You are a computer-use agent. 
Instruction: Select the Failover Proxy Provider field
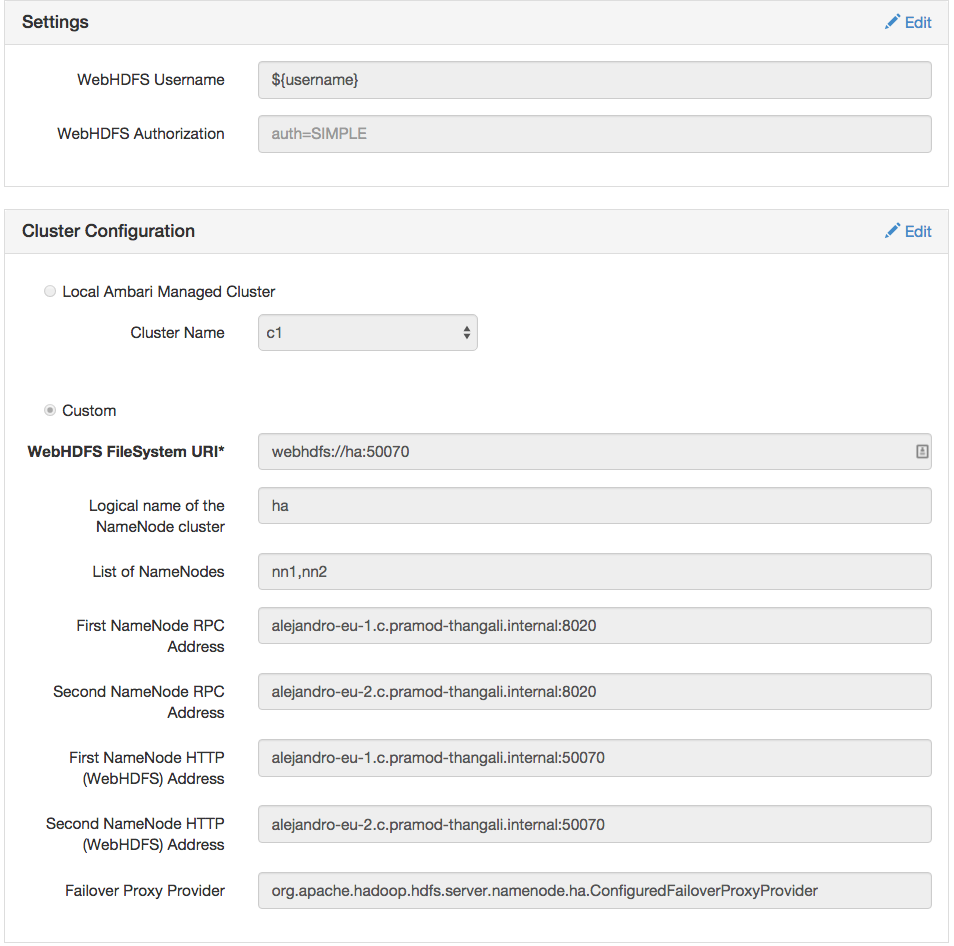coord(594,890)
